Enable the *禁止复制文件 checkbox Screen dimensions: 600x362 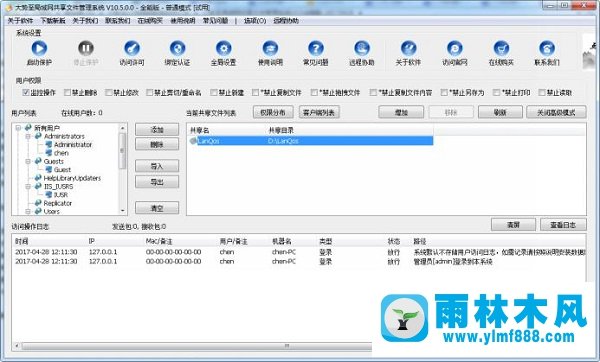coord(256,92)
